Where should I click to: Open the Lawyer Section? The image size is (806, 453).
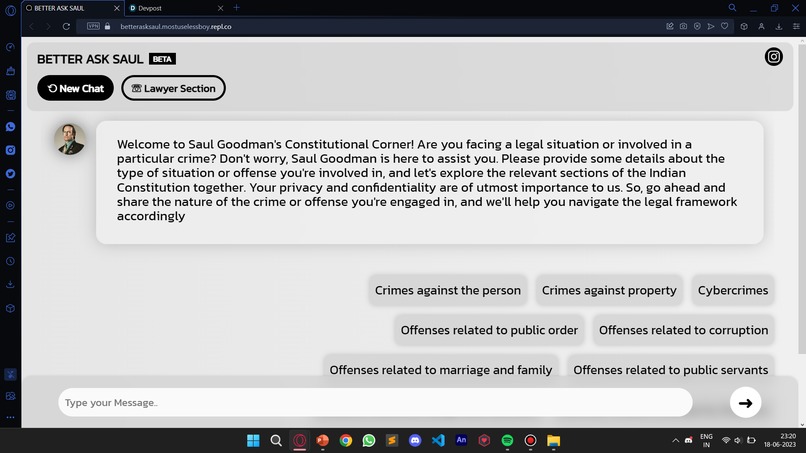(173, 88)
